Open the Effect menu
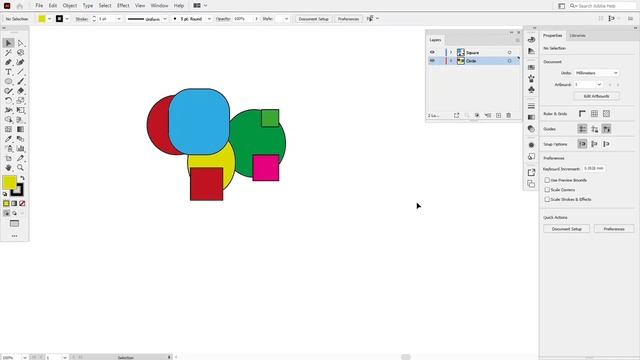Image resolution: width=640 pixels, height=360 pixels. point(123,6)
